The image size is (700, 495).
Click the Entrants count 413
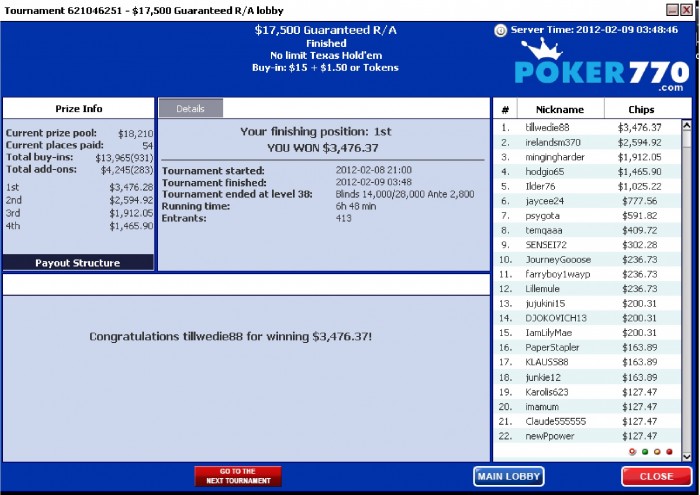point(343,218)
